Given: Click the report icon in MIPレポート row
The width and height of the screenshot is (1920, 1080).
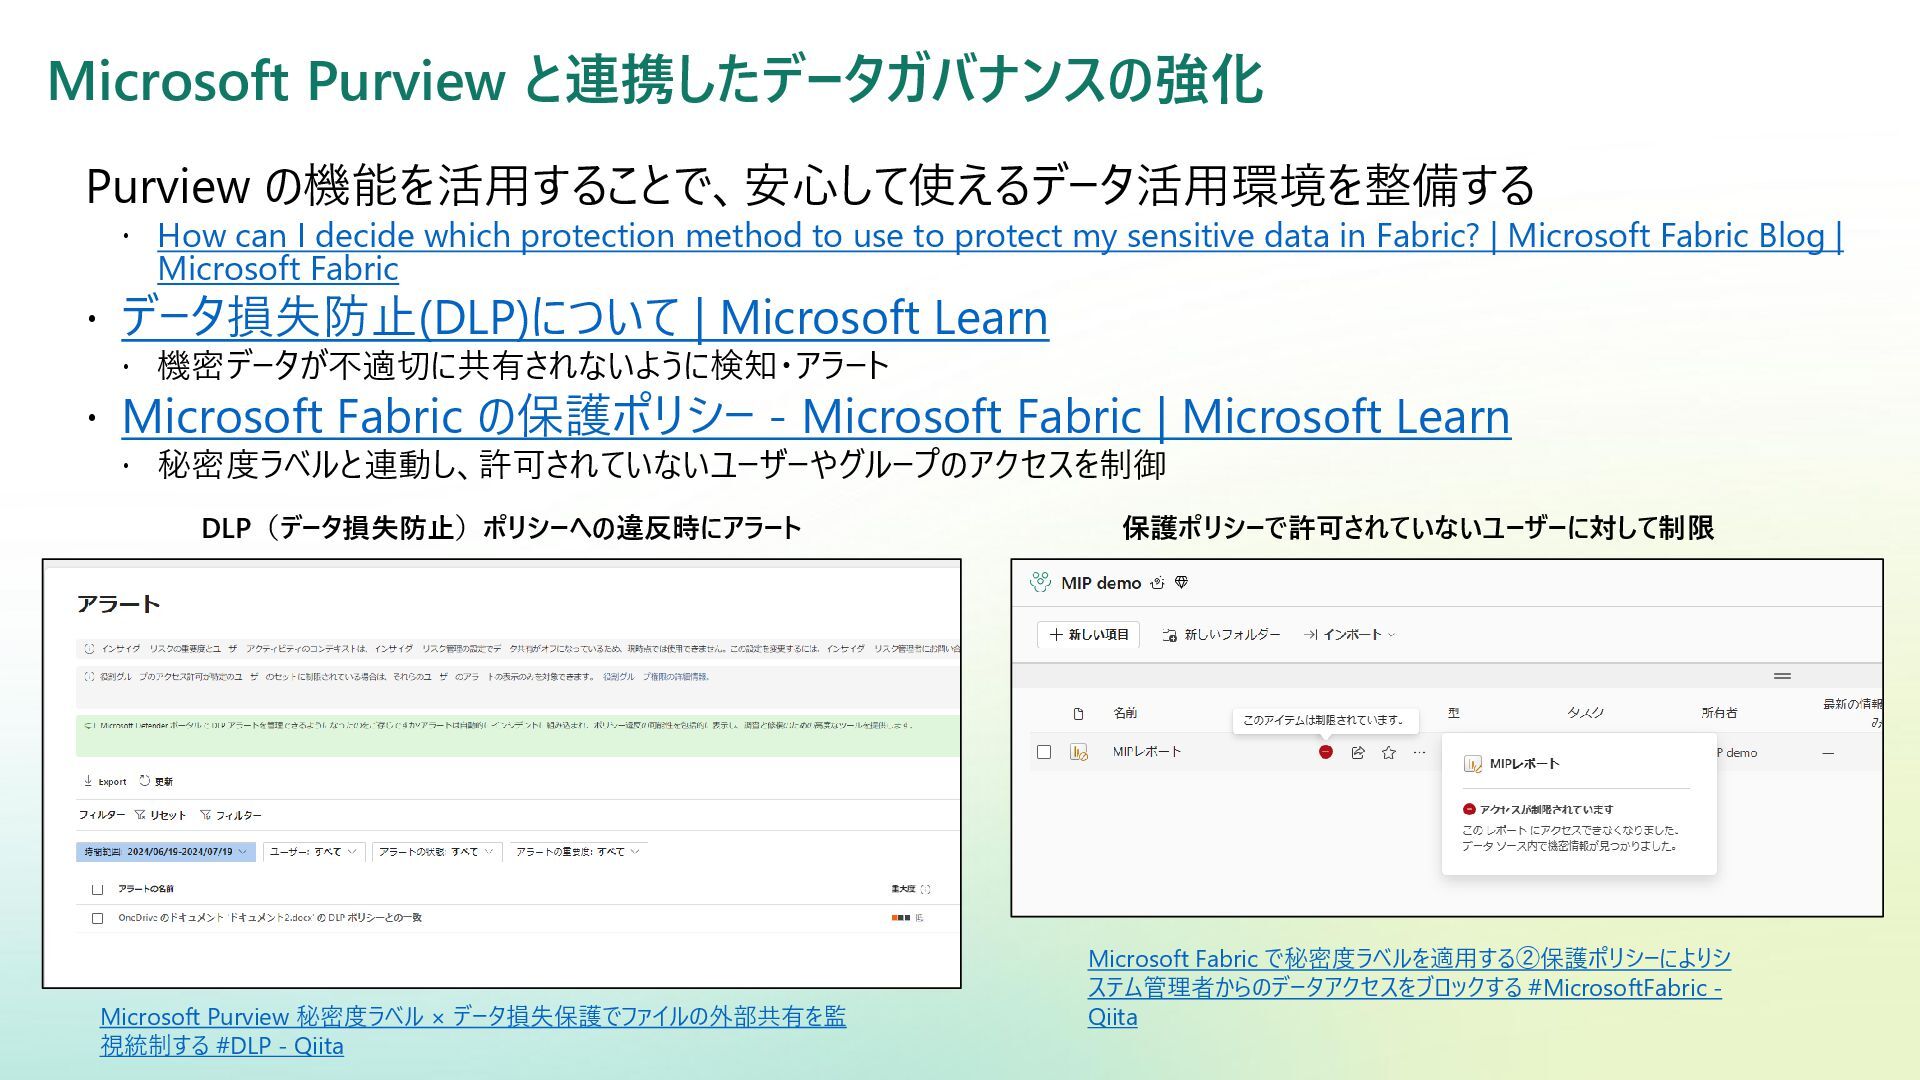Looking at the screenshot, I should pos(1078,752).
